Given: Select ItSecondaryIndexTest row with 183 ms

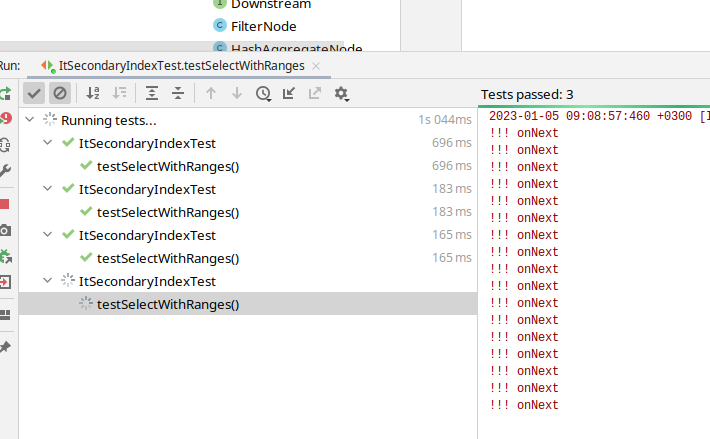Looking at the screenshot, I should pyautogui.click(x=248, y=189).
